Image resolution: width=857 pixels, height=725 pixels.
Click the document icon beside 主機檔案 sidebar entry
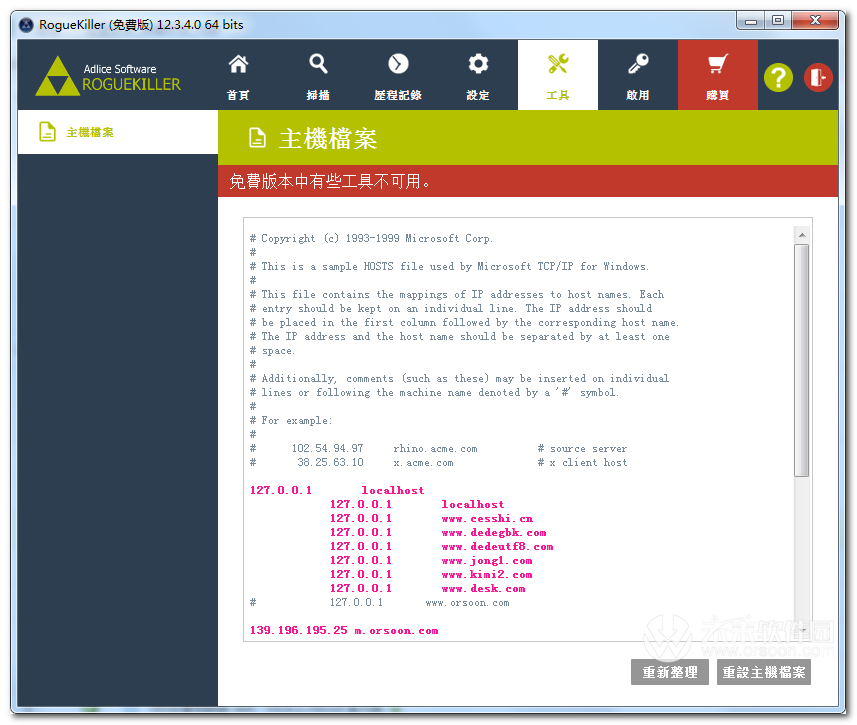[47, 131]
